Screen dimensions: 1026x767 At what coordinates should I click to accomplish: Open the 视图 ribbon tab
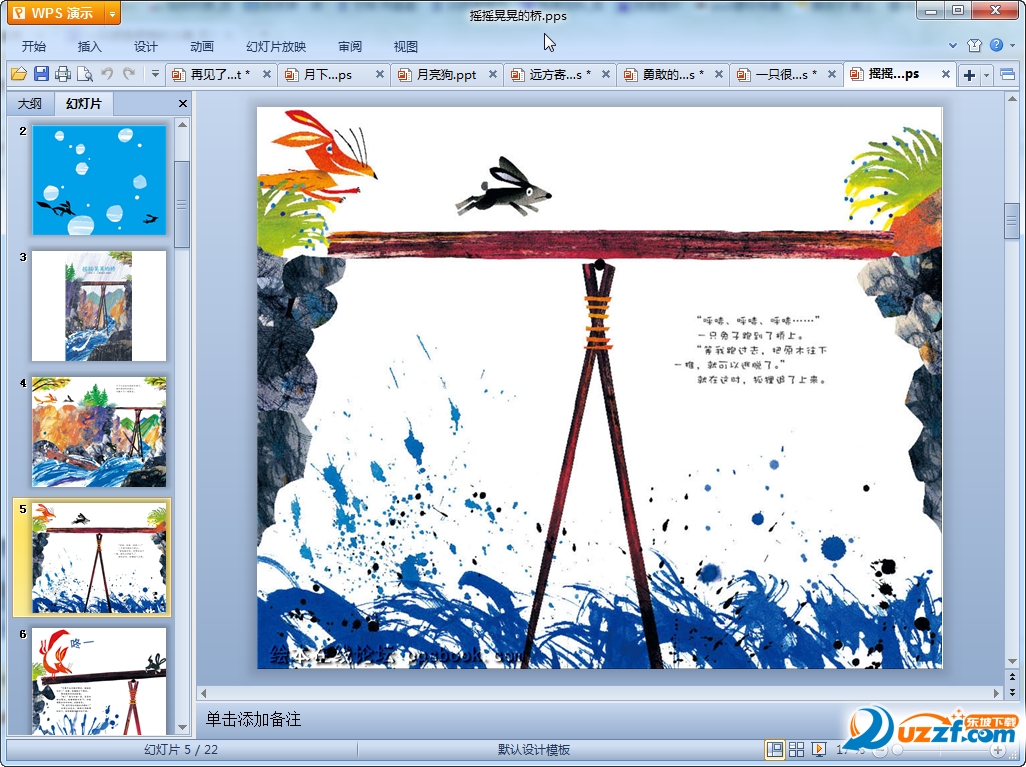406,46
